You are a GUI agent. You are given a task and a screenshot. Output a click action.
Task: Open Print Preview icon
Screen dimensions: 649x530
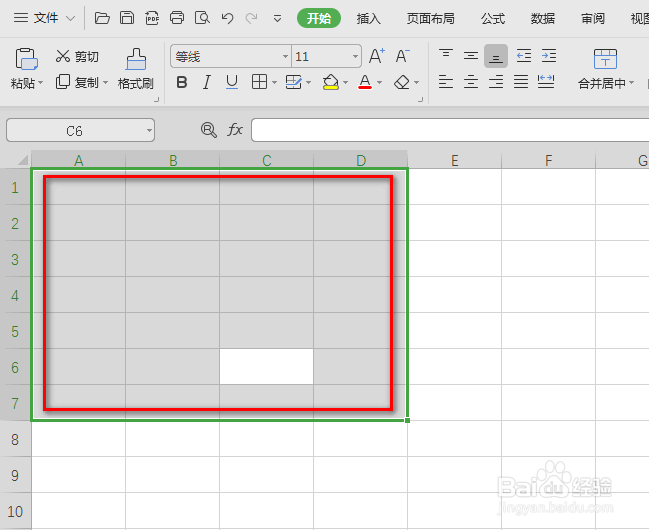tap(202, 18)
